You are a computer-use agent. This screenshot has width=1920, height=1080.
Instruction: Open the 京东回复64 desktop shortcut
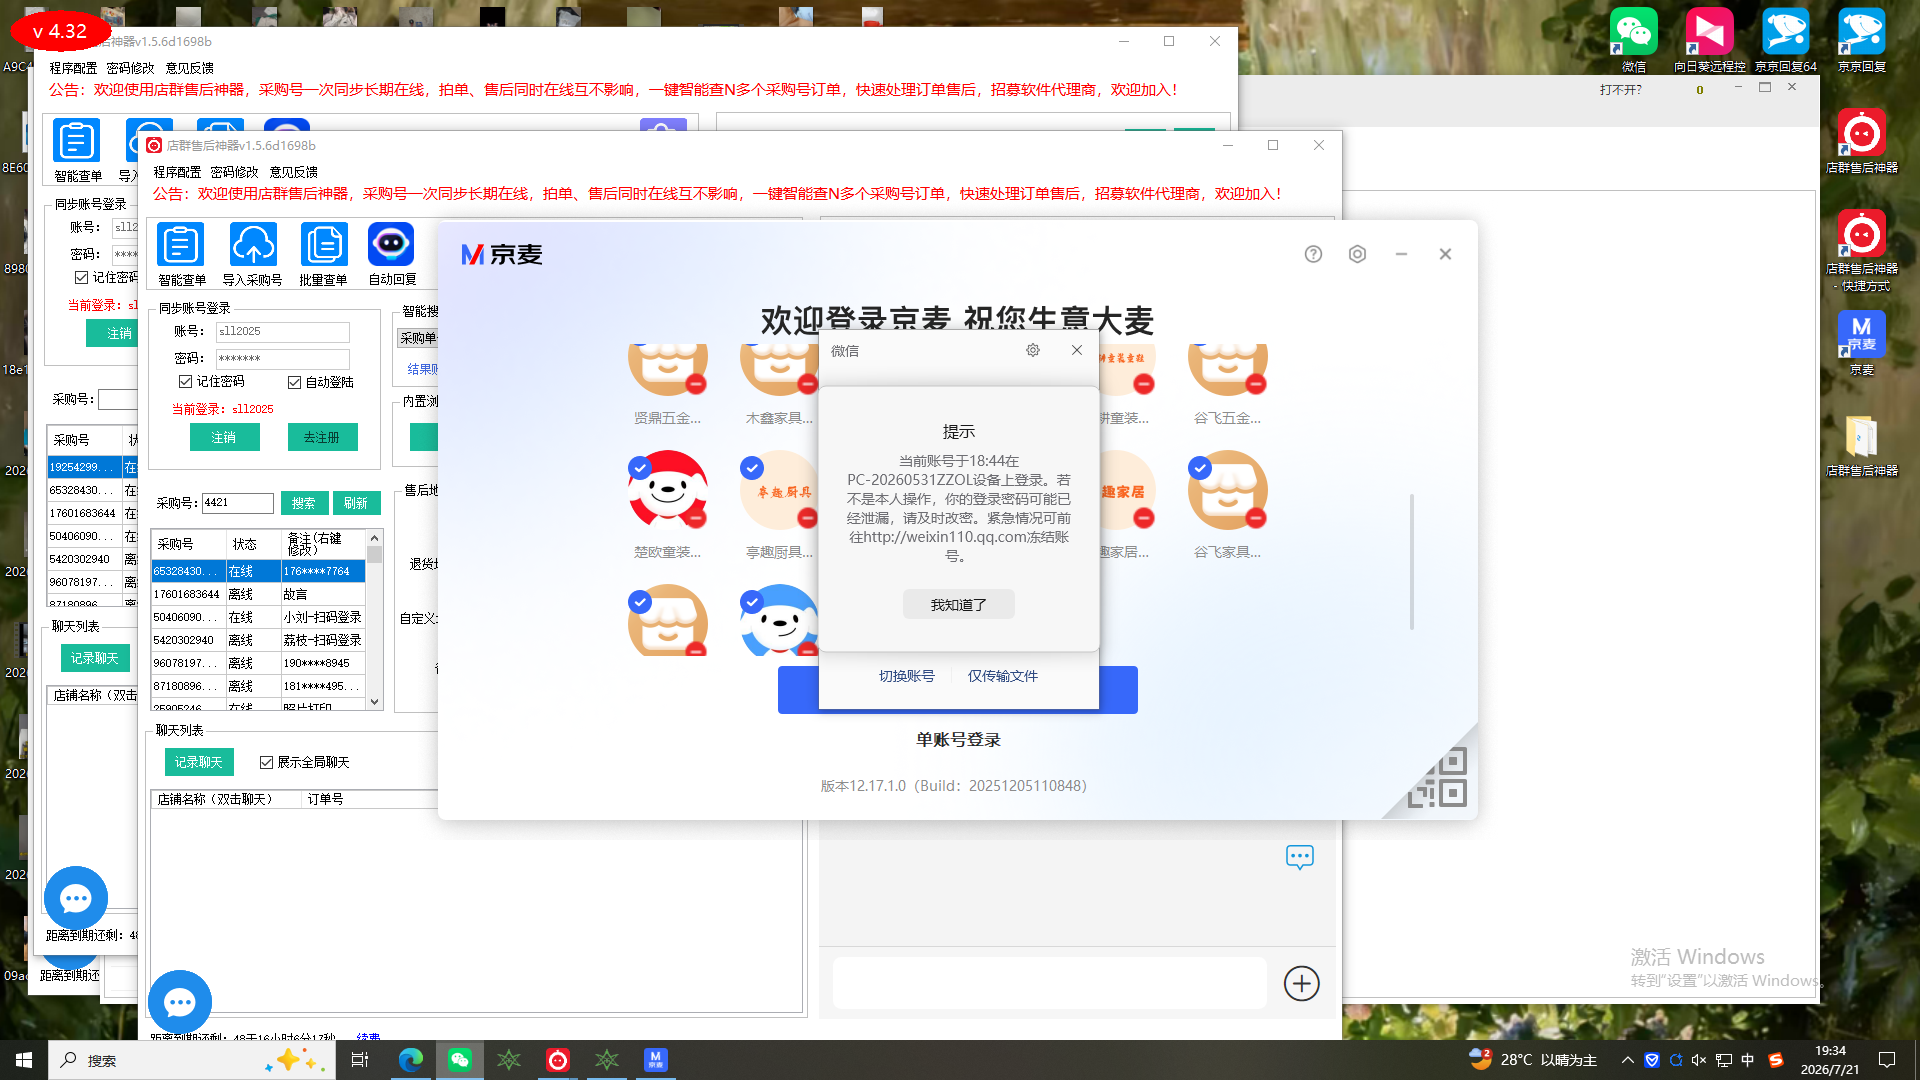click(1786, 39)
